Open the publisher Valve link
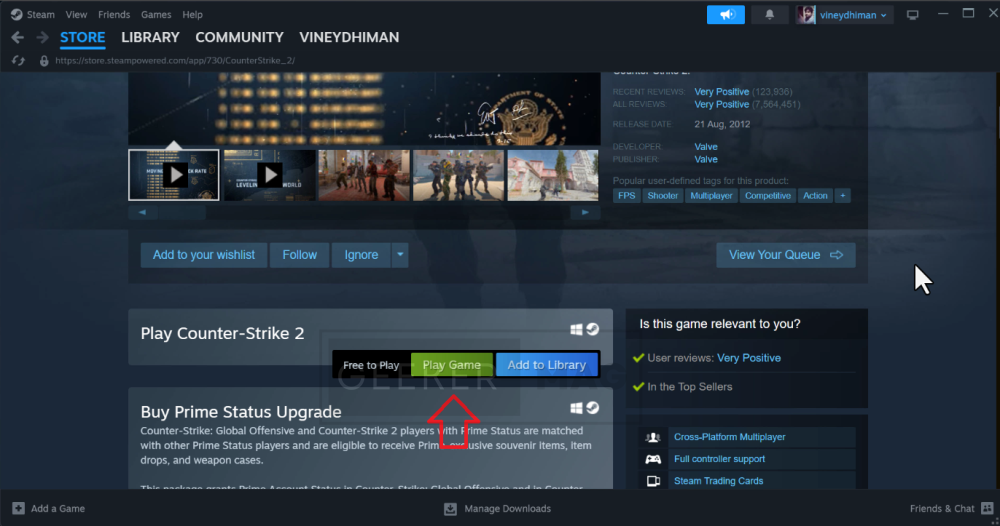 706,159
